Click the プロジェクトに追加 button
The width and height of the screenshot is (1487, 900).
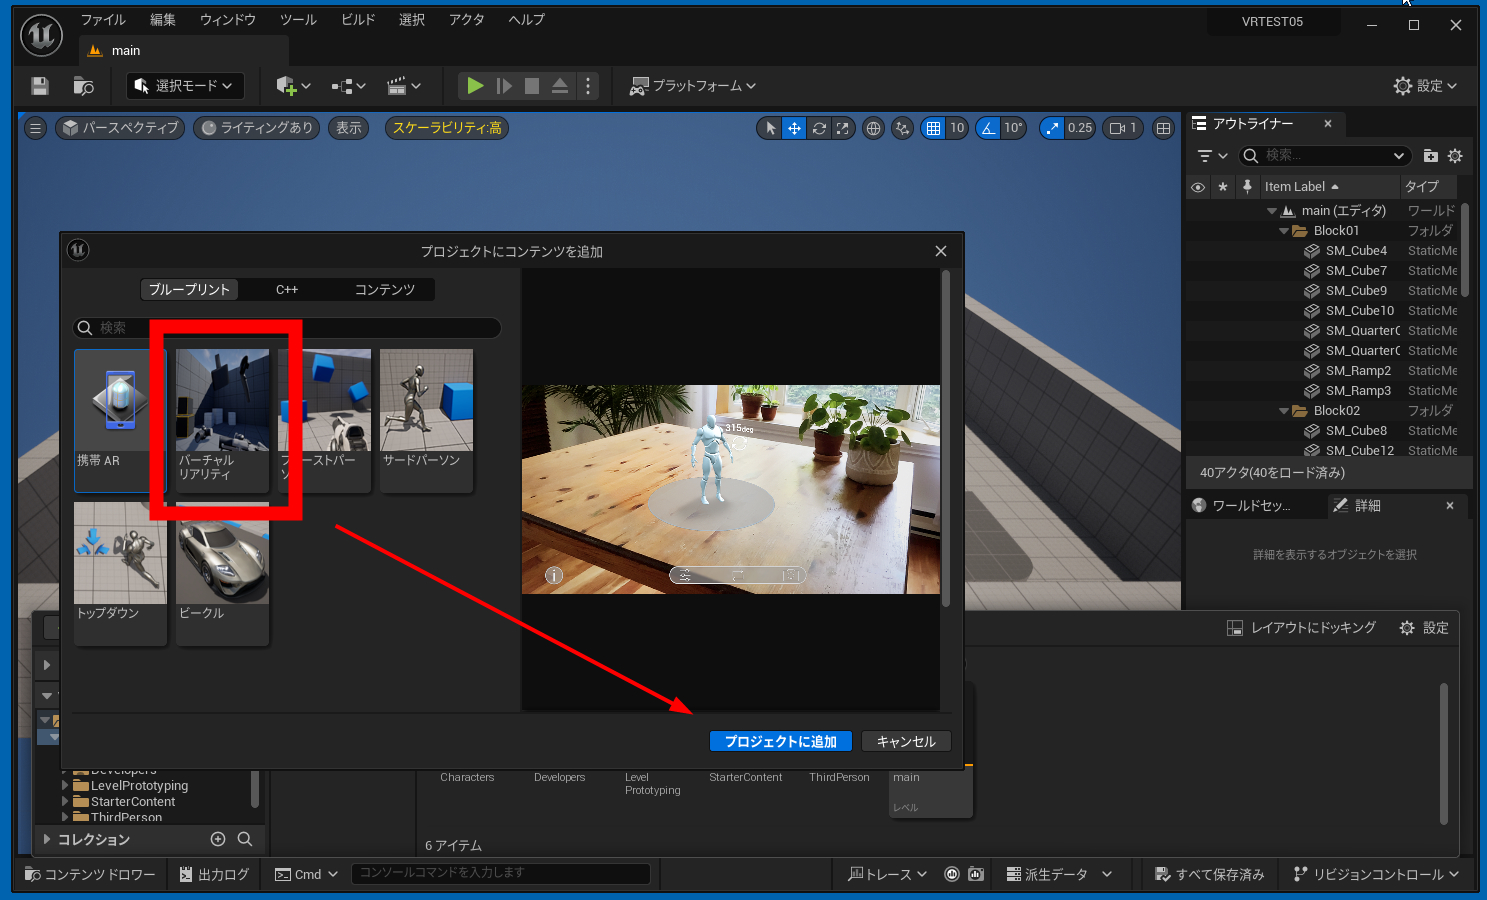[x=780, y=741]
